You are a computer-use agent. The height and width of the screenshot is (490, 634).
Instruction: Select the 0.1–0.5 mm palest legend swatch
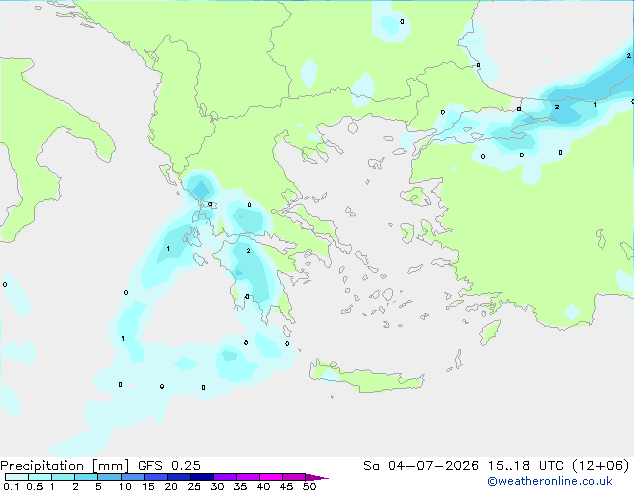coord(17,477)
